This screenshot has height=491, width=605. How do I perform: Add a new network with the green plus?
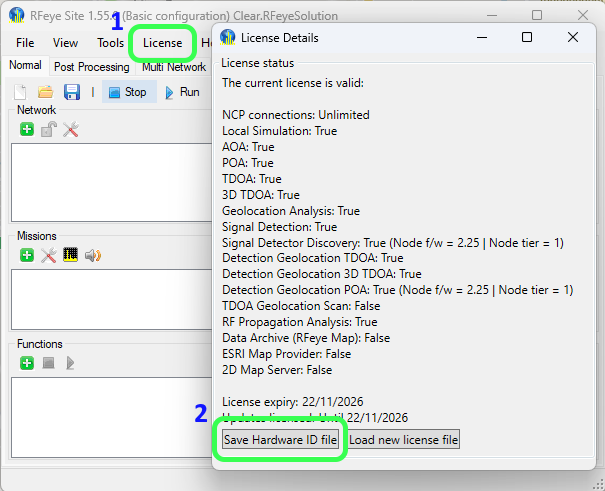coord(27,129)
